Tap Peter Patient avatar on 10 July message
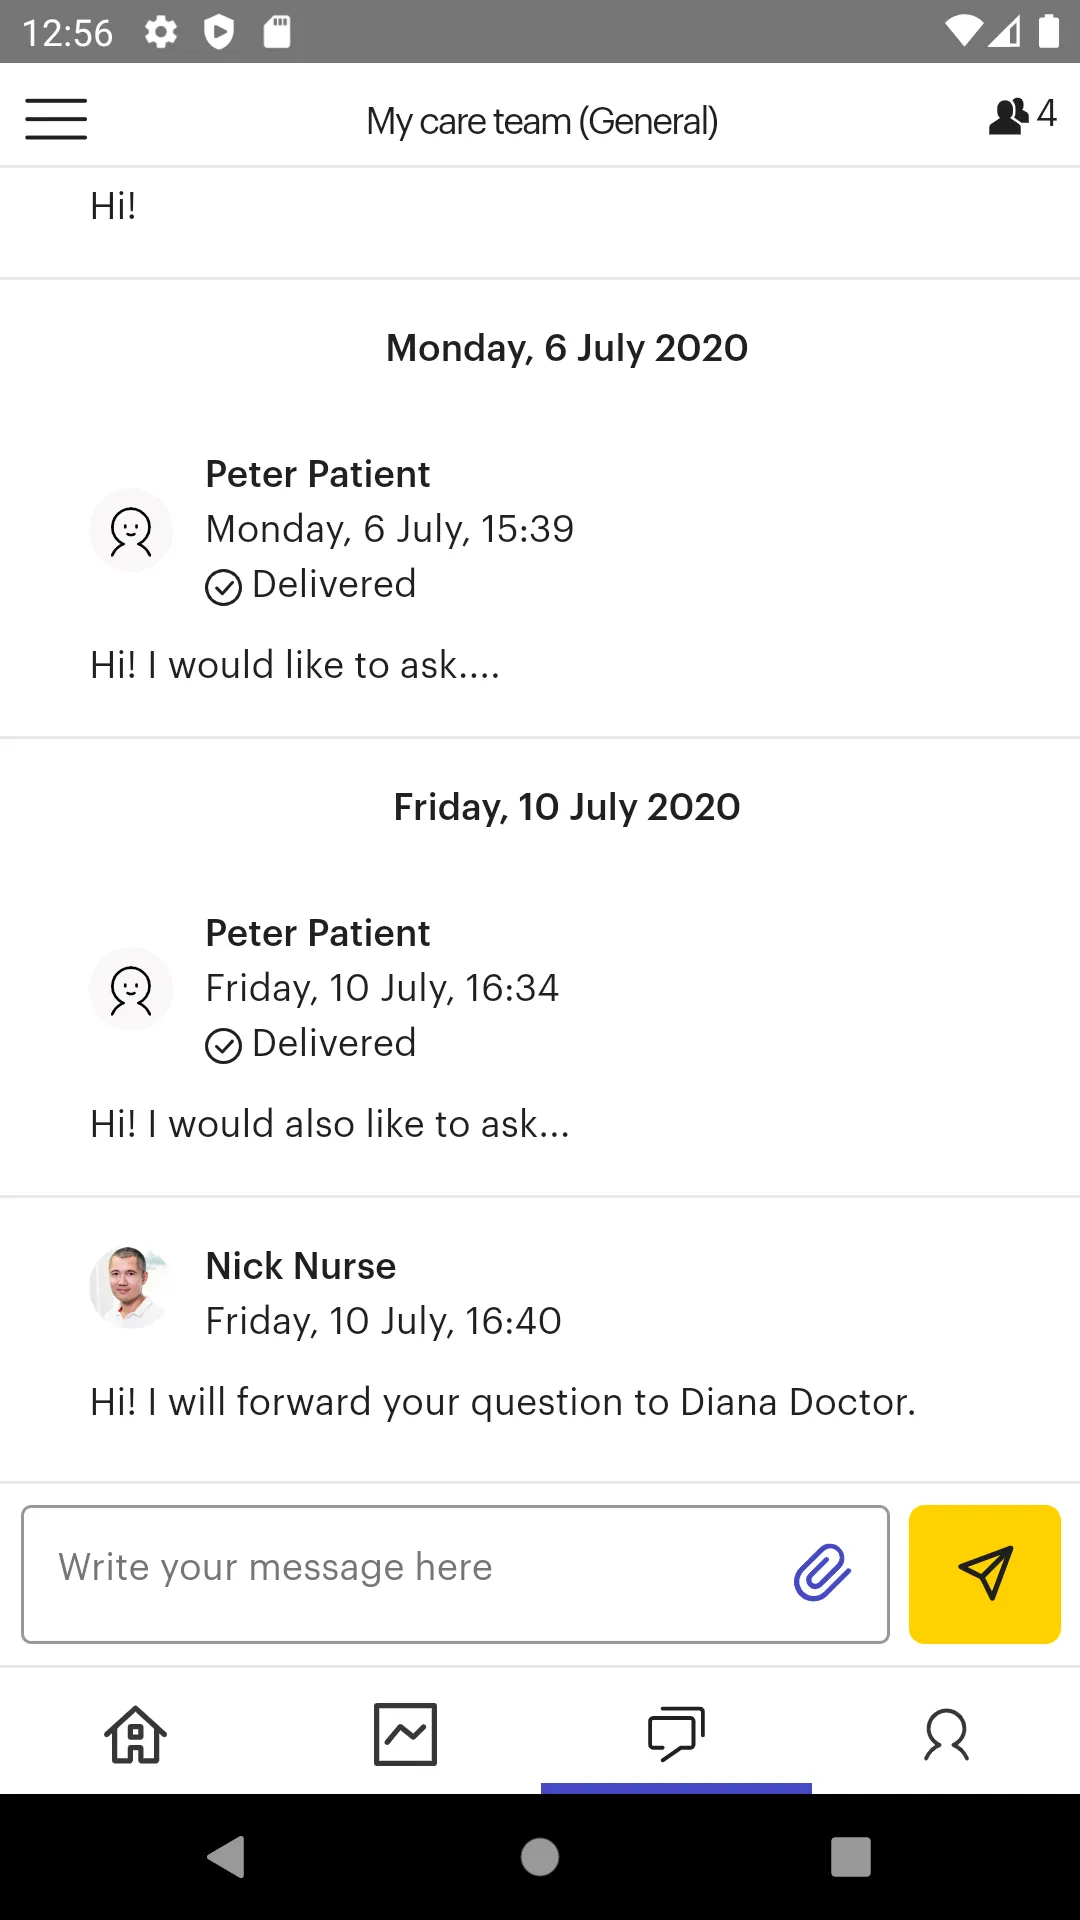The width and height of the screenshot is (1080, 1920). click(131, 989)
